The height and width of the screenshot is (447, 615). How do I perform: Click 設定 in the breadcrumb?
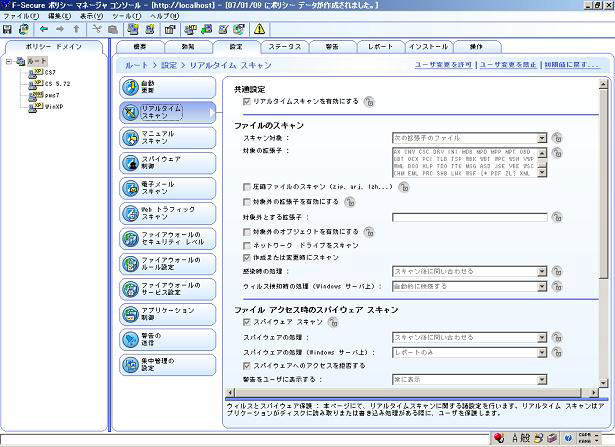coord(169,65)
